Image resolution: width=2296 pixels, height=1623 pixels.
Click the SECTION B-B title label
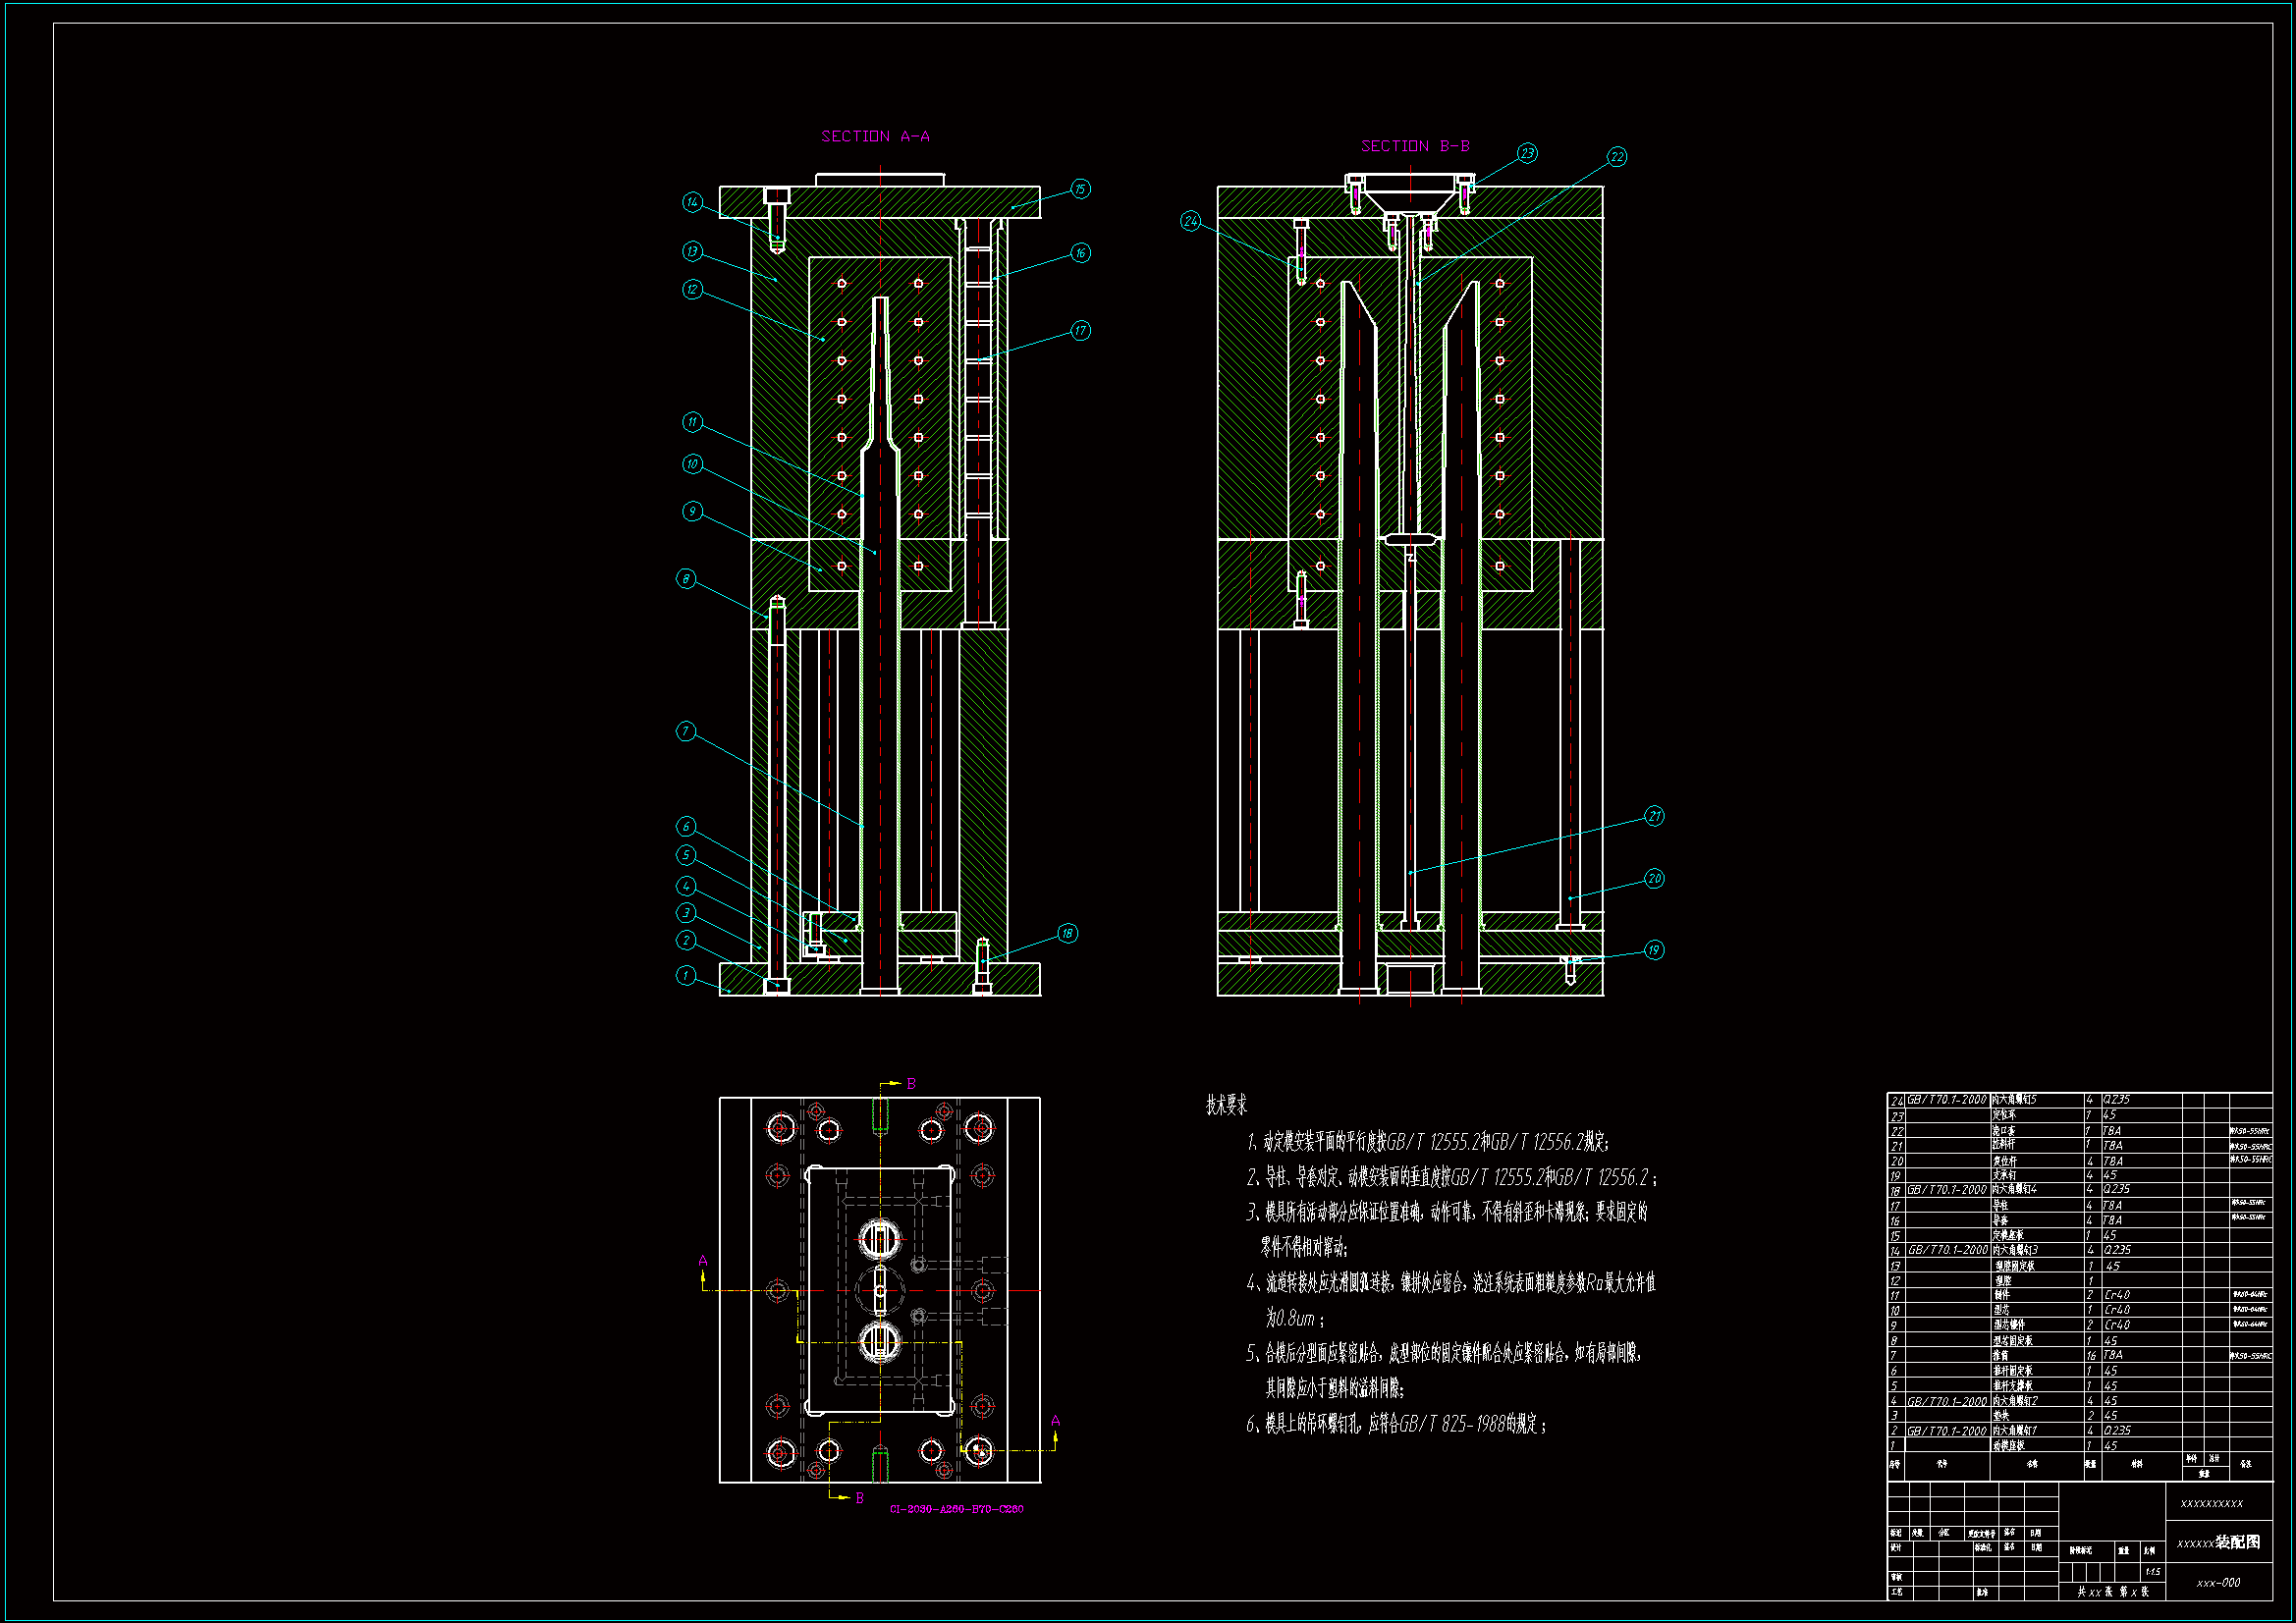point(1414,146)
